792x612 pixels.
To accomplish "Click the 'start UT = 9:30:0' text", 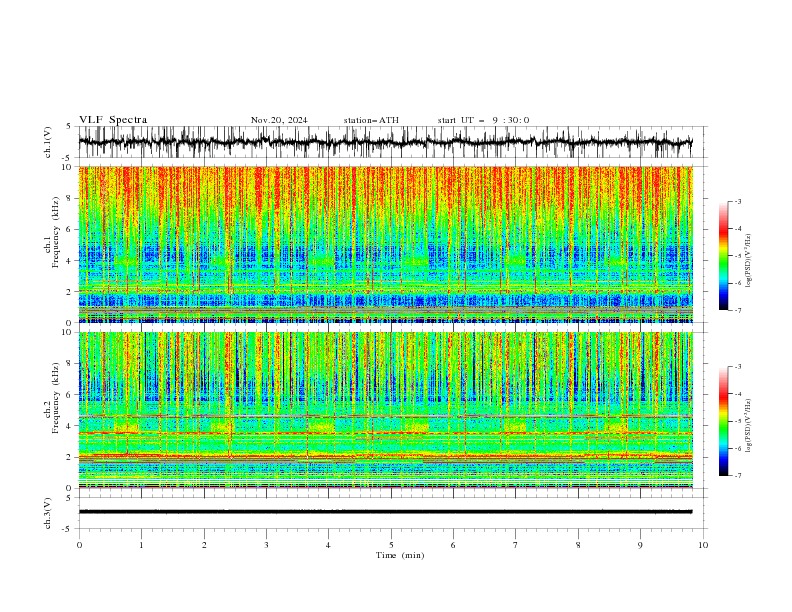I will [x=483, y=120].
